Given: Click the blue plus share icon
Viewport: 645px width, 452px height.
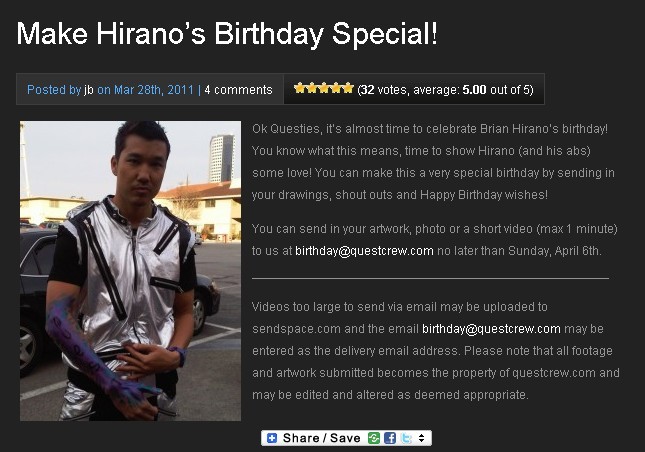Looking at the screenshot, I should tap(272, 438).
